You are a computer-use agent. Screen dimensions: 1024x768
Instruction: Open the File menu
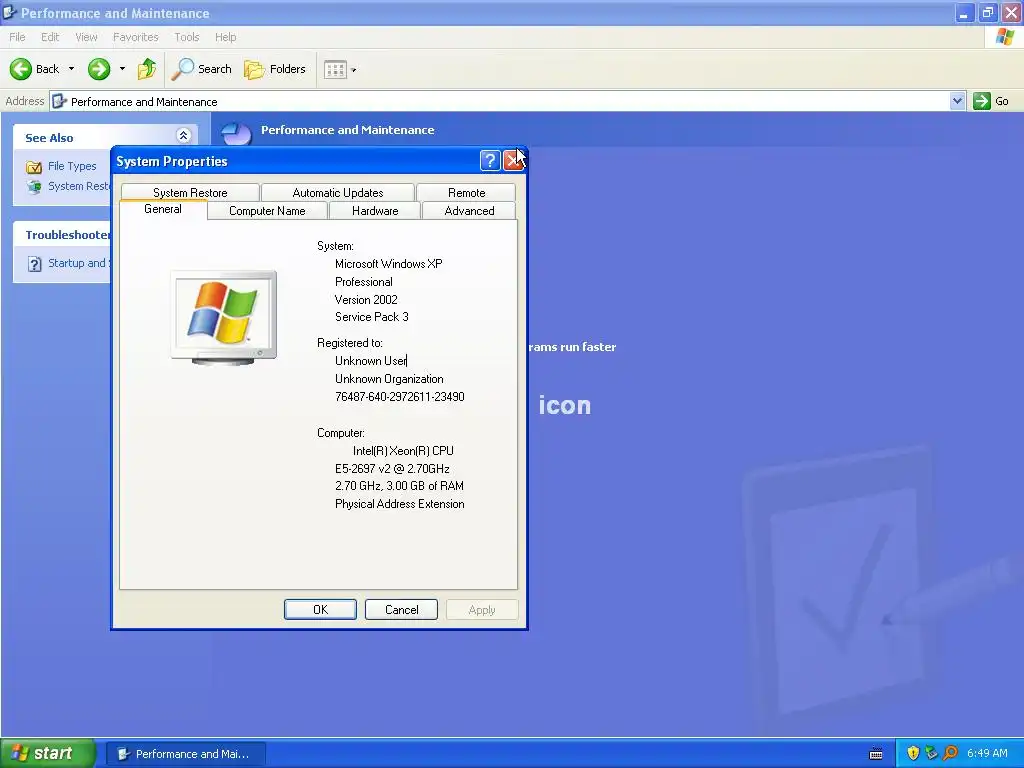18,37
